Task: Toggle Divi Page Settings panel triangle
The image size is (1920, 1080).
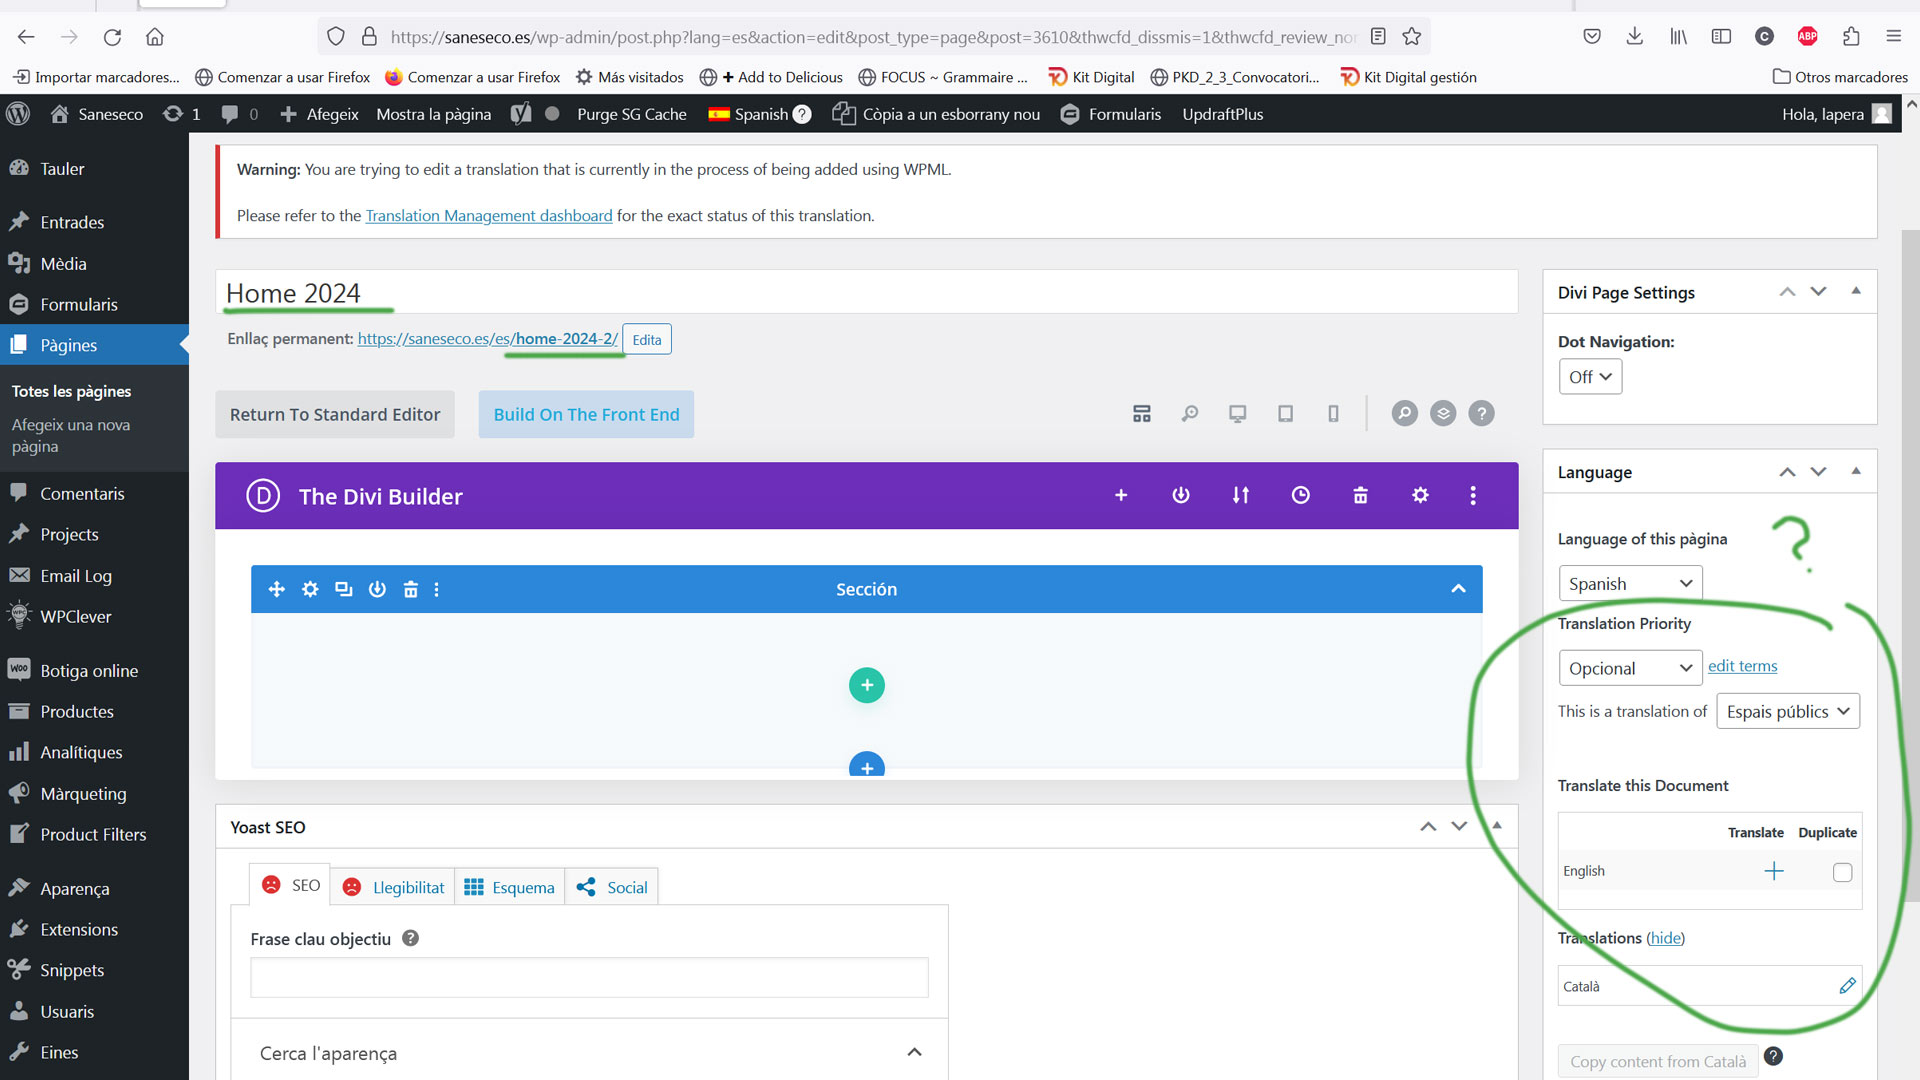Action: (1856, 291)
